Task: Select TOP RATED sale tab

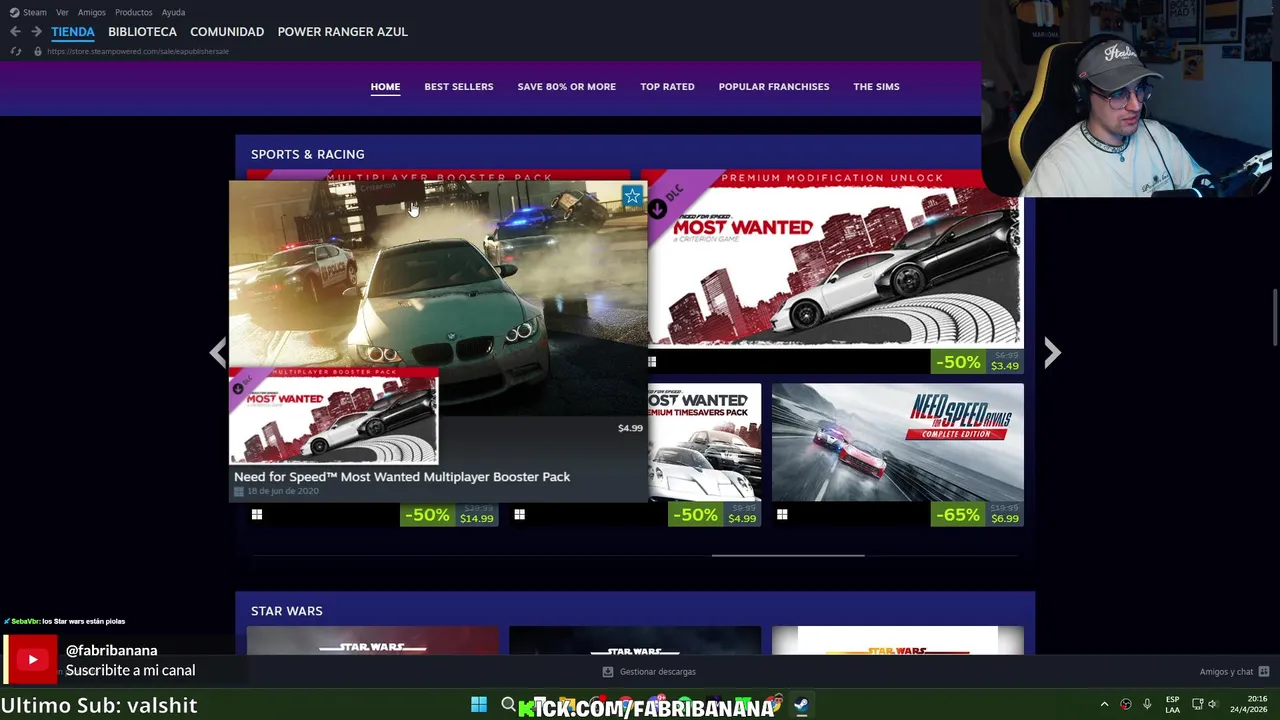Action: [x=667, y=87]
